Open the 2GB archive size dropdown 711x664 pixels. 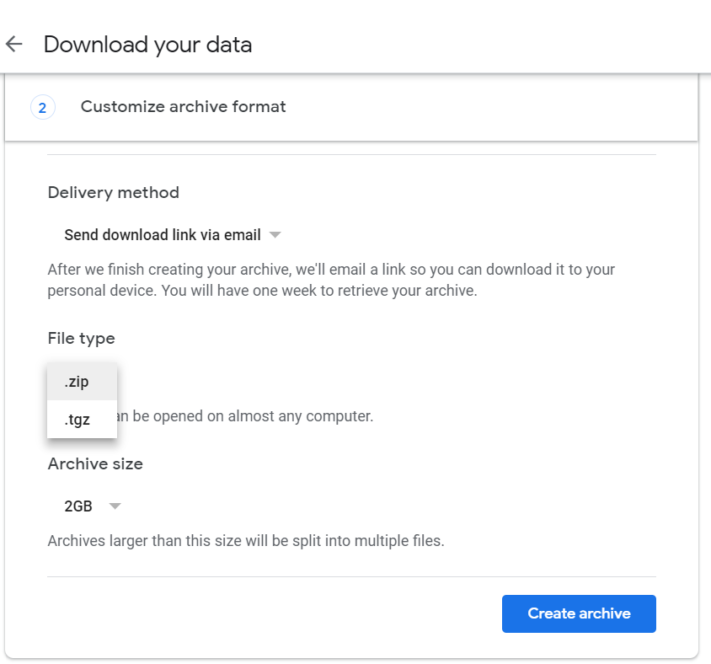tap(78, 506)
